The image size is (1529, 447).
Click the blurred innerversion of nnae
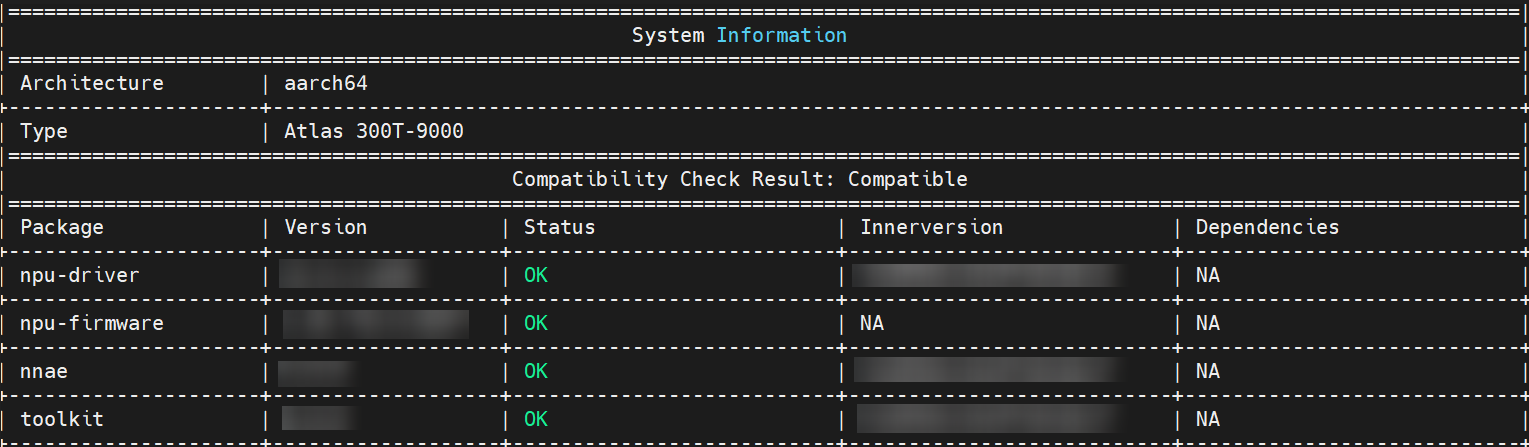986,371
